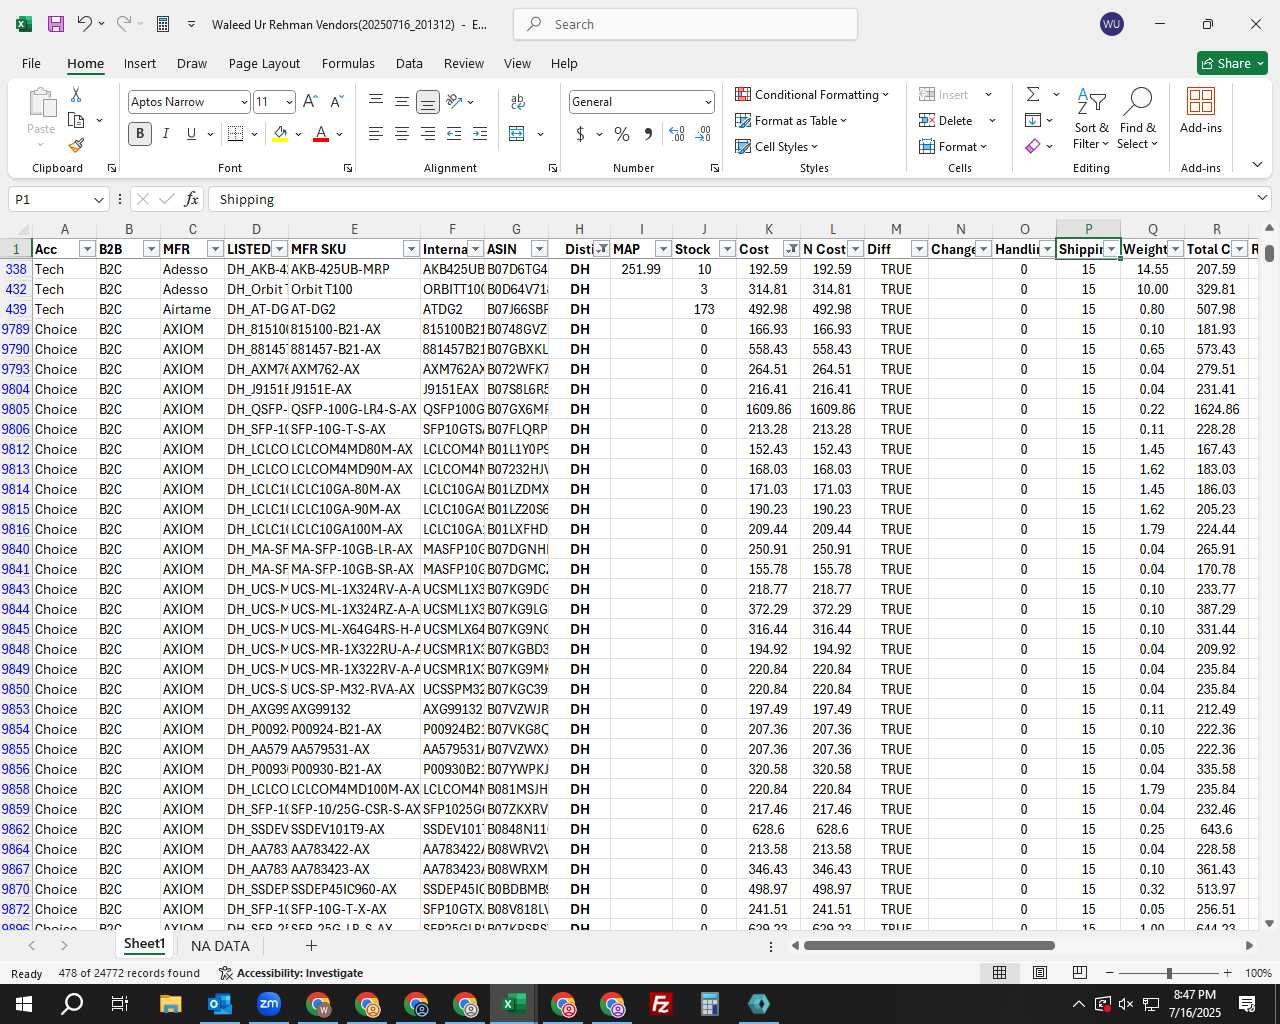Viewport: 1280px width, 1024px height.
Task: Open the font name Aptos Narrow dropdown
Action: point(243,102)
